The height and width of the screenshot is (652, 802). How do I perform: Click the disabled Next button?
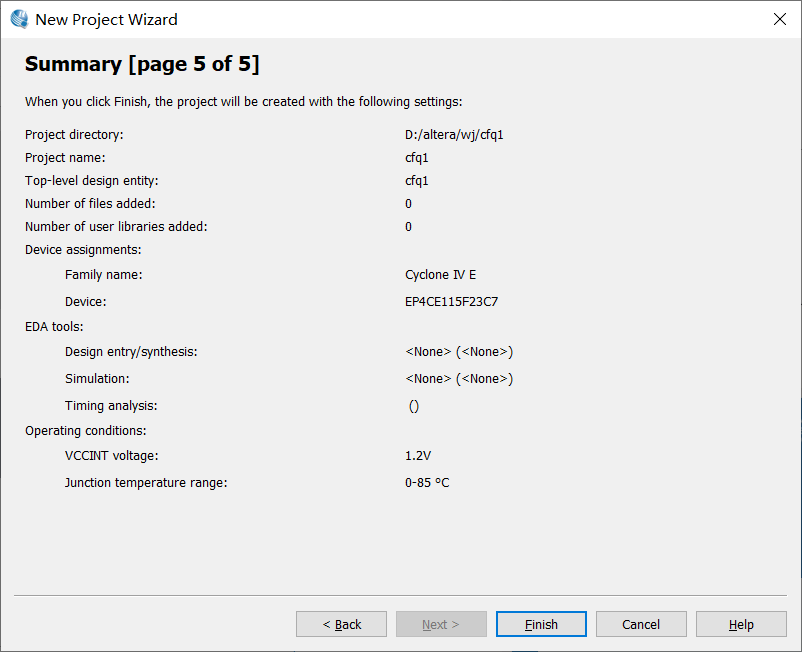(x=441, y=624)
